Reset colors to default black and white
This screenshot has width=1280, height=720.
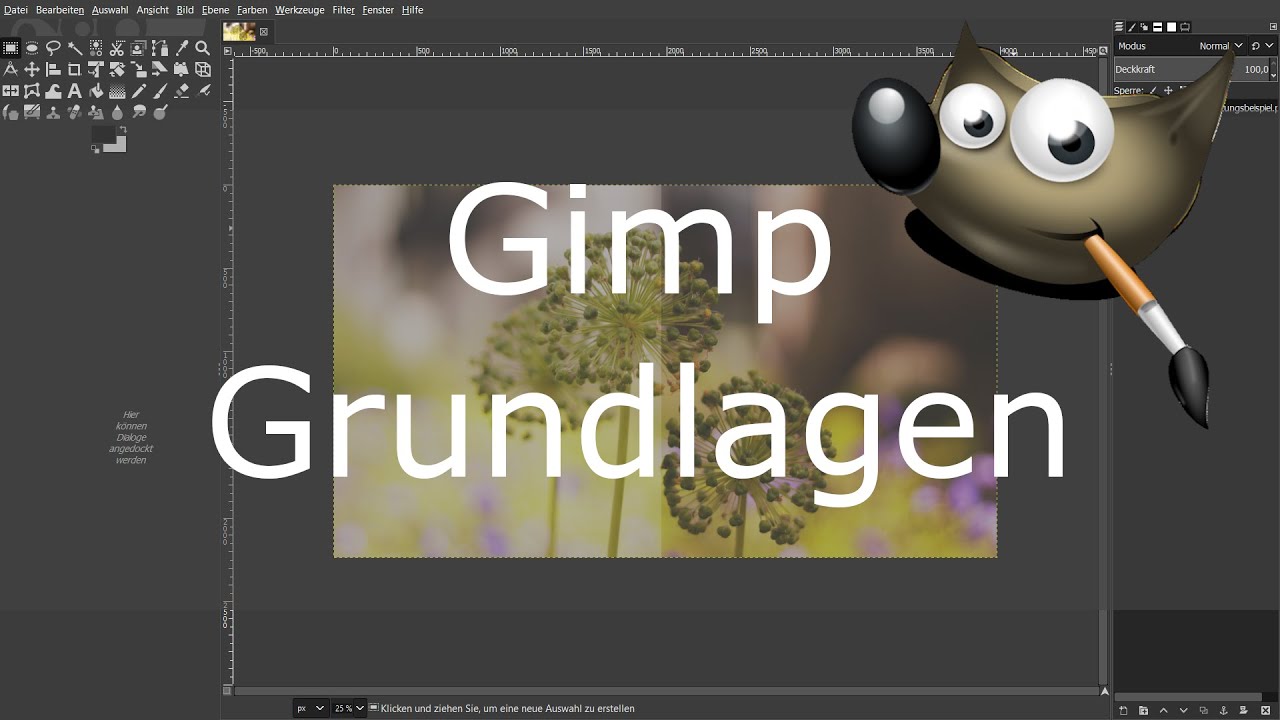(x=95, y=149)
